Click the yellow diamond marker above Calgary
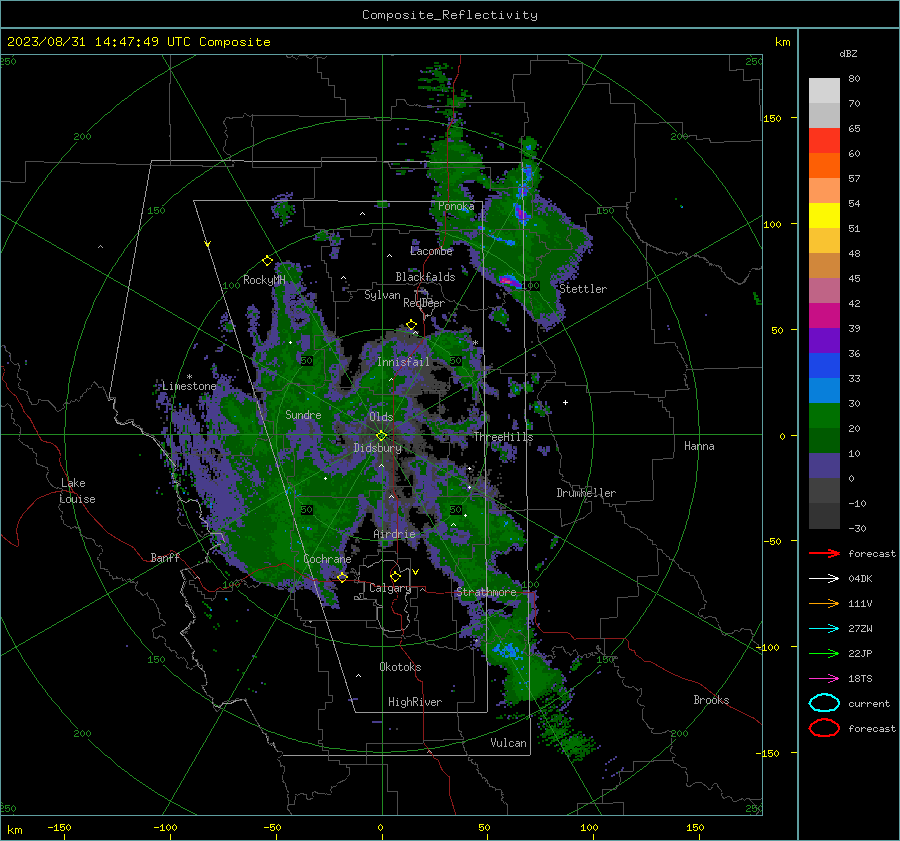This screenshot has height=841, width=900. coord(395,576)
